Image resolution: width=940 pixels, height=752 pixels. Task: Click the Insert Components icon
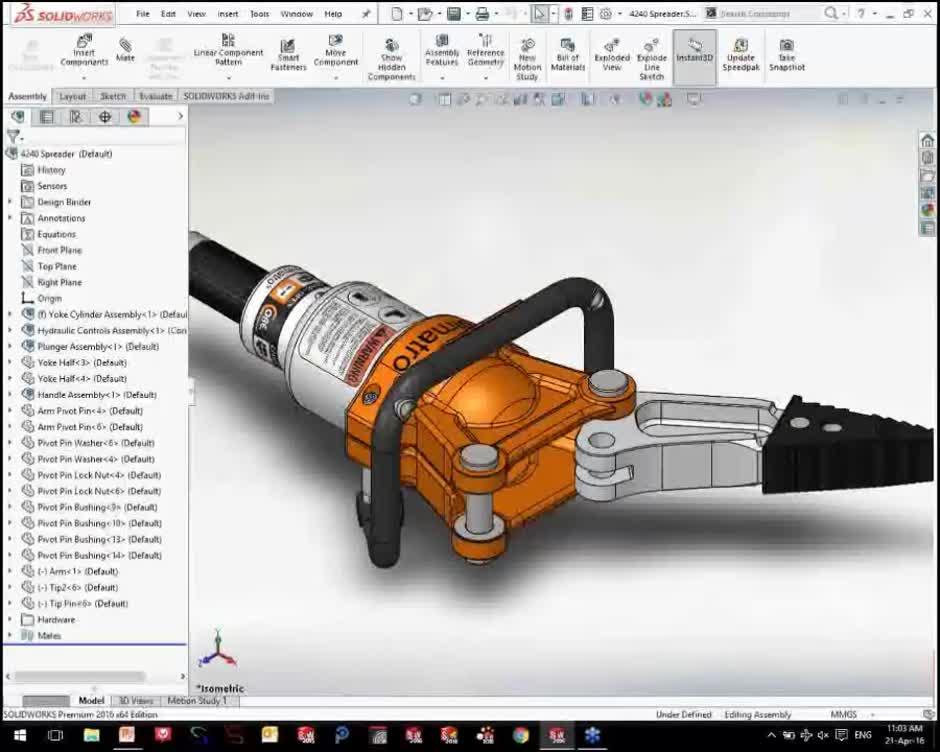(x=84, y=50)
